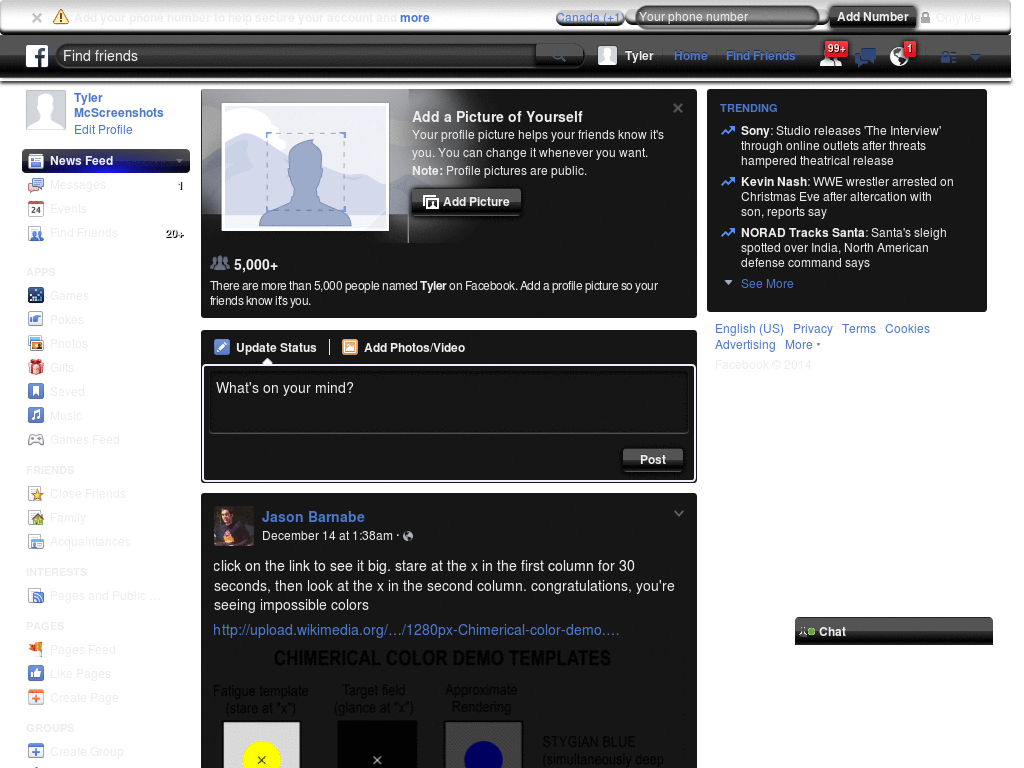Image resolution: width=1024 pixels, height=768 pixels.
Task: Click the search magnifier icon
Action: pos(559,56)
